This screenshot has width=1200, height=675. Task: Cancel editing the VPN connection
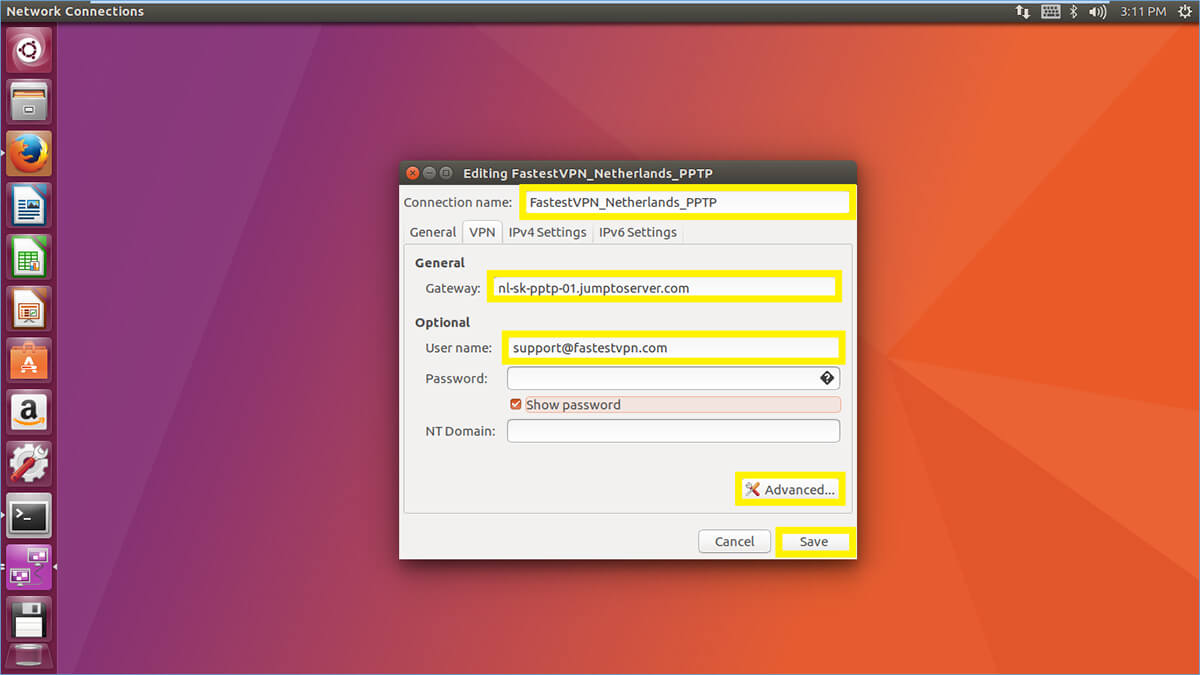pos(734,541)
